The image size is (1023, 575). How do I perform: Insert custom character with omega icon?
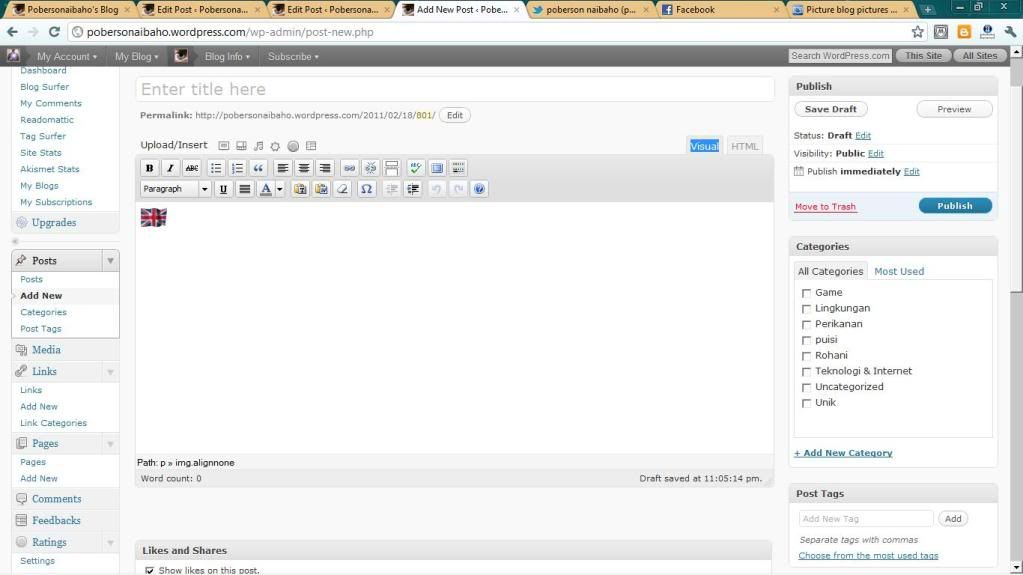click(366, 189)
